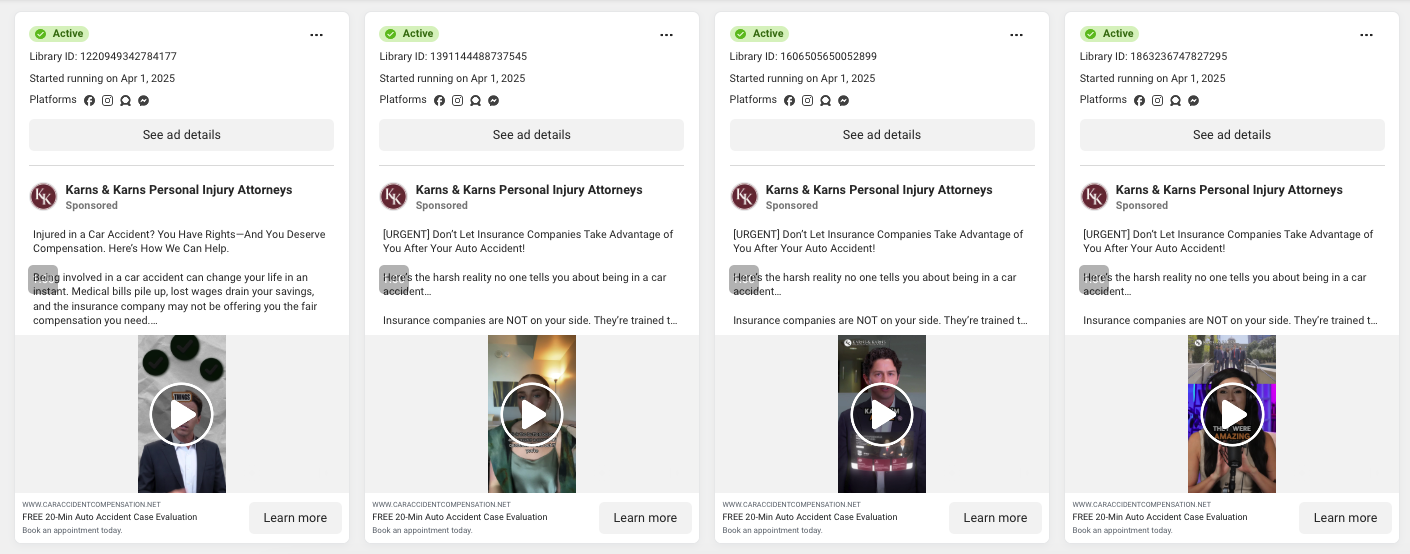Open three-dot menu for ad 1220949342784177

(316, 35)
